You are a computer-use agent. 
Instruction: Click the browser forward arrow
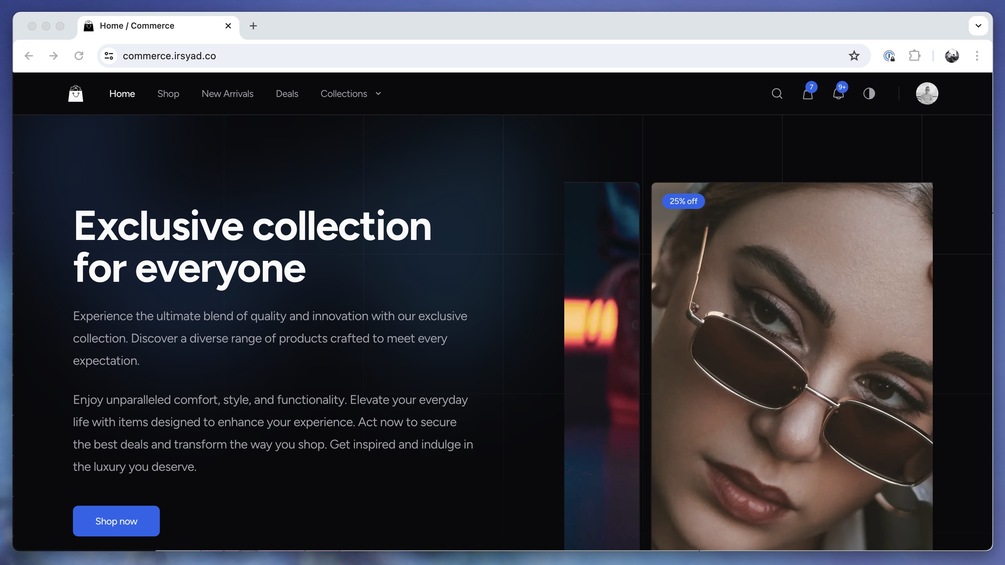pyautogui.click(x=53, y=56)
